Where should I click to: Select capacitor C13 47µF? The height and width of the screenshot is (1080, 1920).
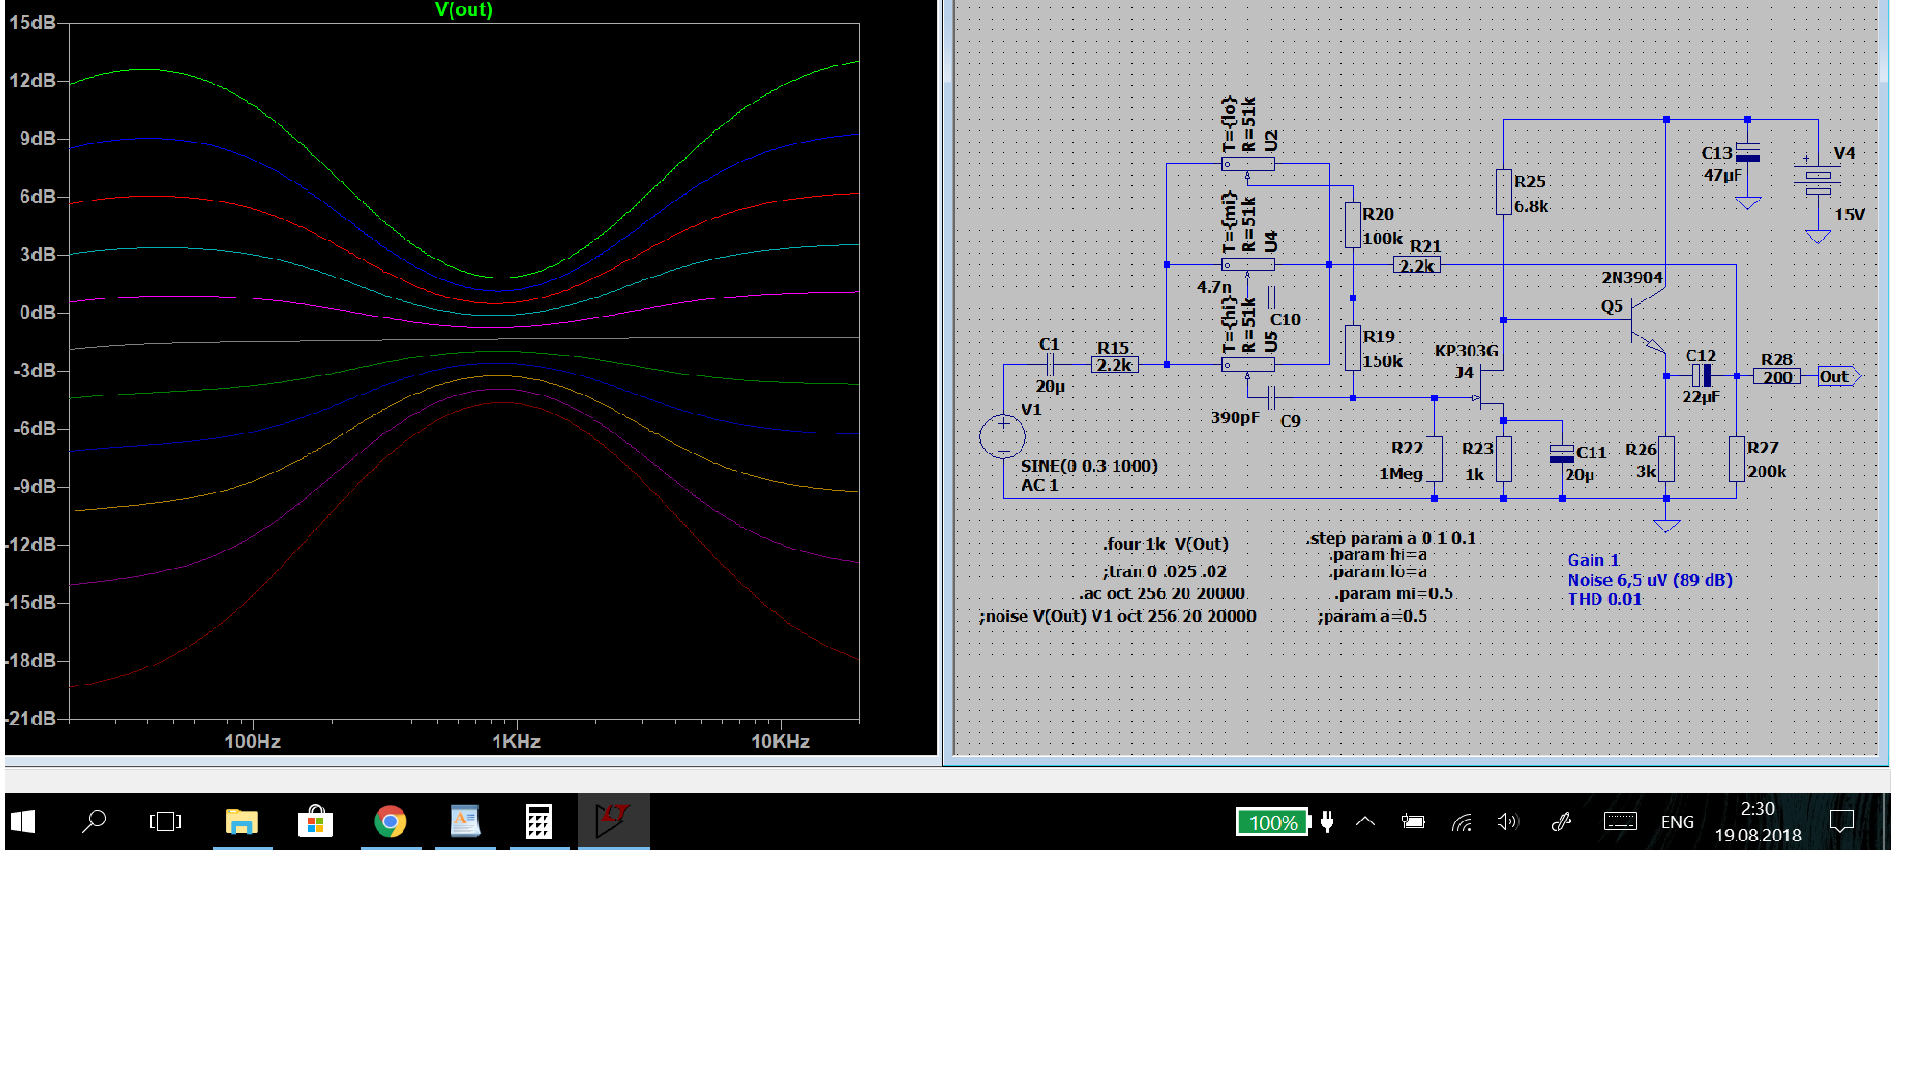(x=1748, y=153)
